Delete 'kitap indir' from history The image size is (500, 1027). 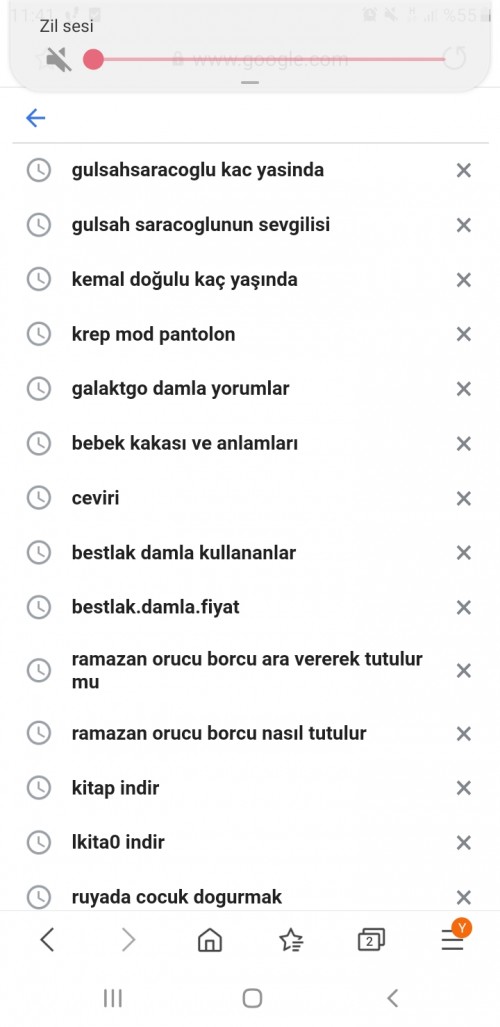coord(463,788)
